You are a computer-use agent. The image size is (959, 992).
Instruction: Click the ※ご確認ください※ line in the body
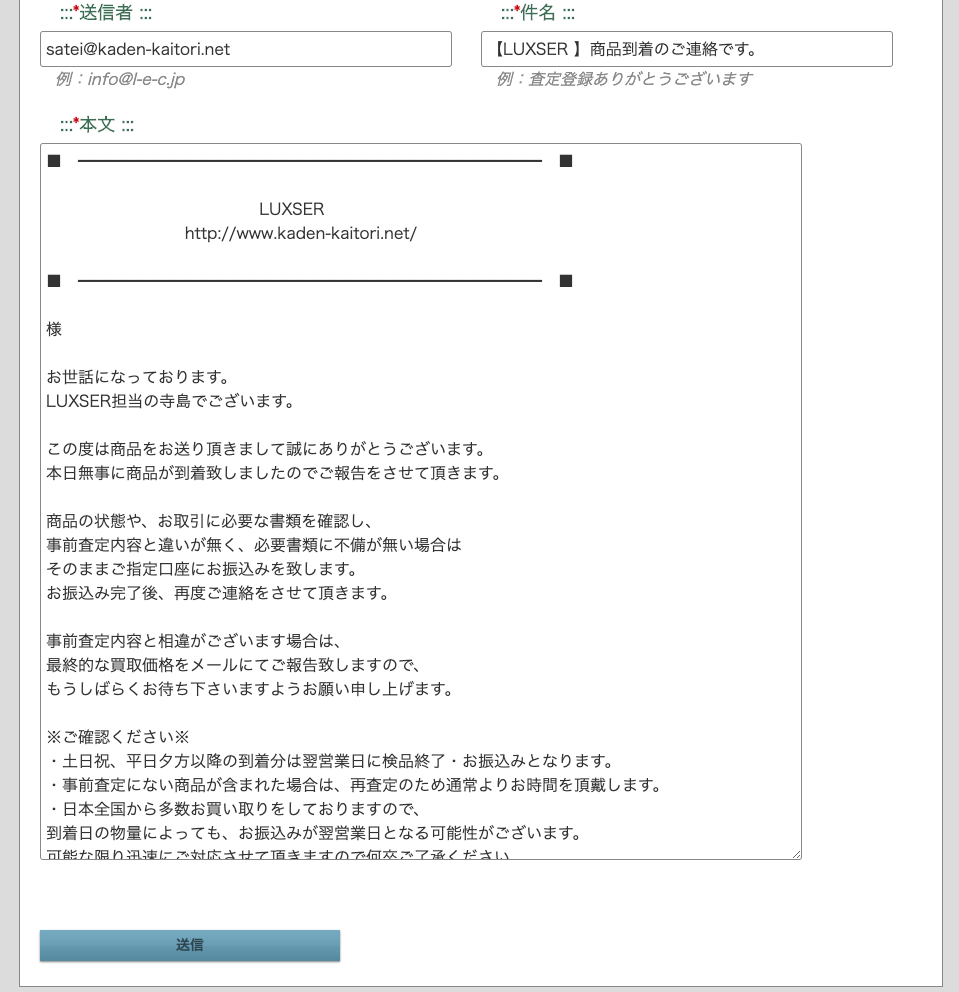[117, 737]
